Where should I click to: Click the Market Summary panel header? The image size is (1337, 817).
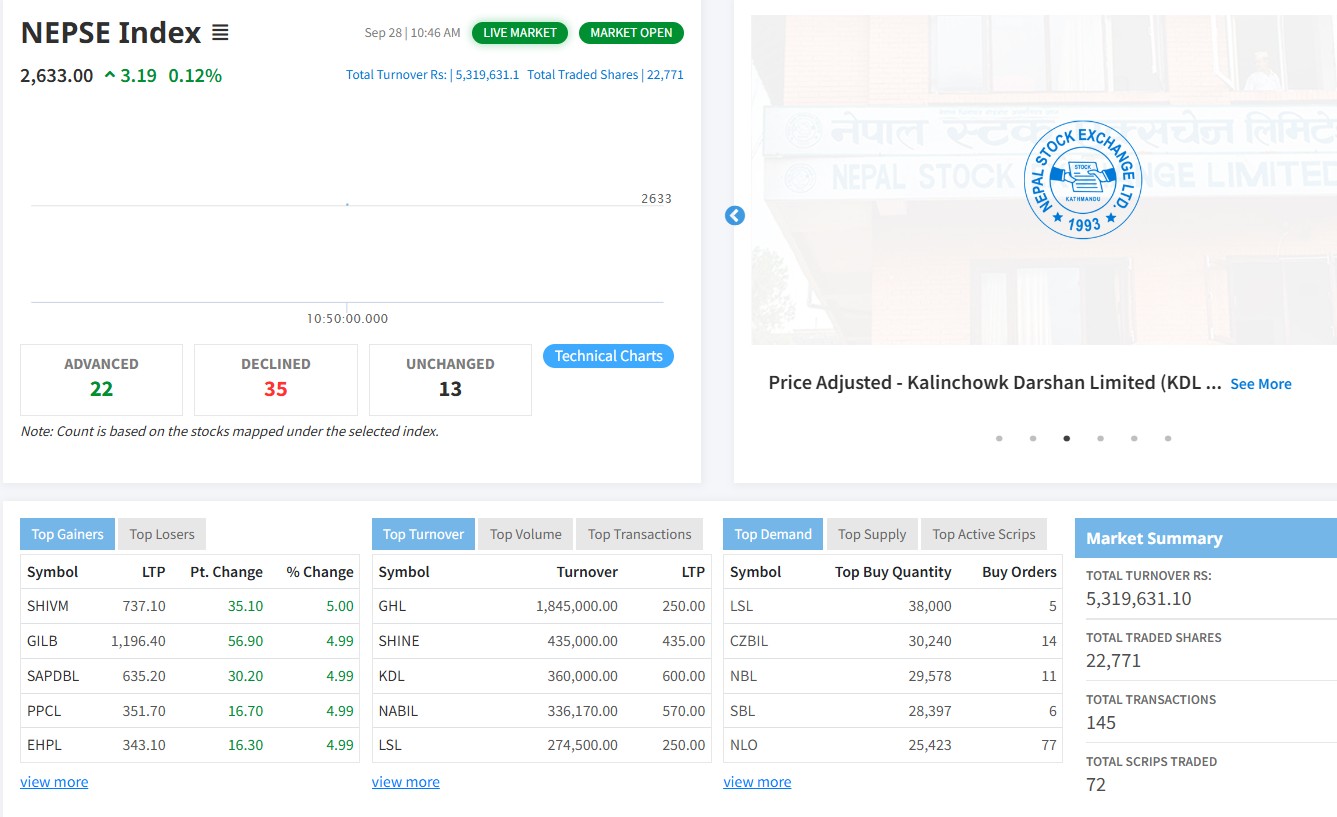(x=1206, y=538)
